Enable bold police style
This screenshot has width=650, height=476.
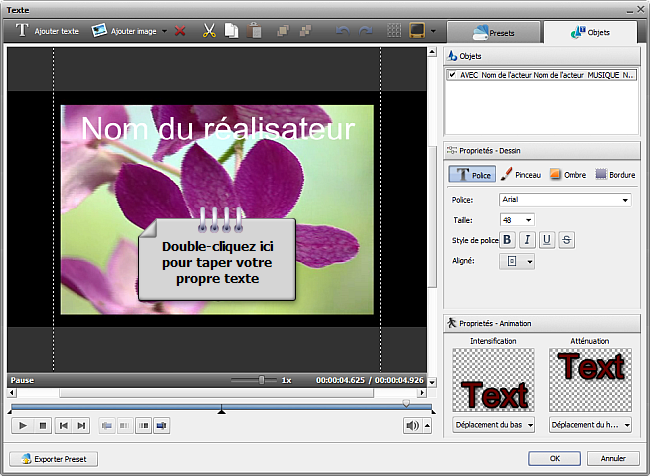click(506, 240)
